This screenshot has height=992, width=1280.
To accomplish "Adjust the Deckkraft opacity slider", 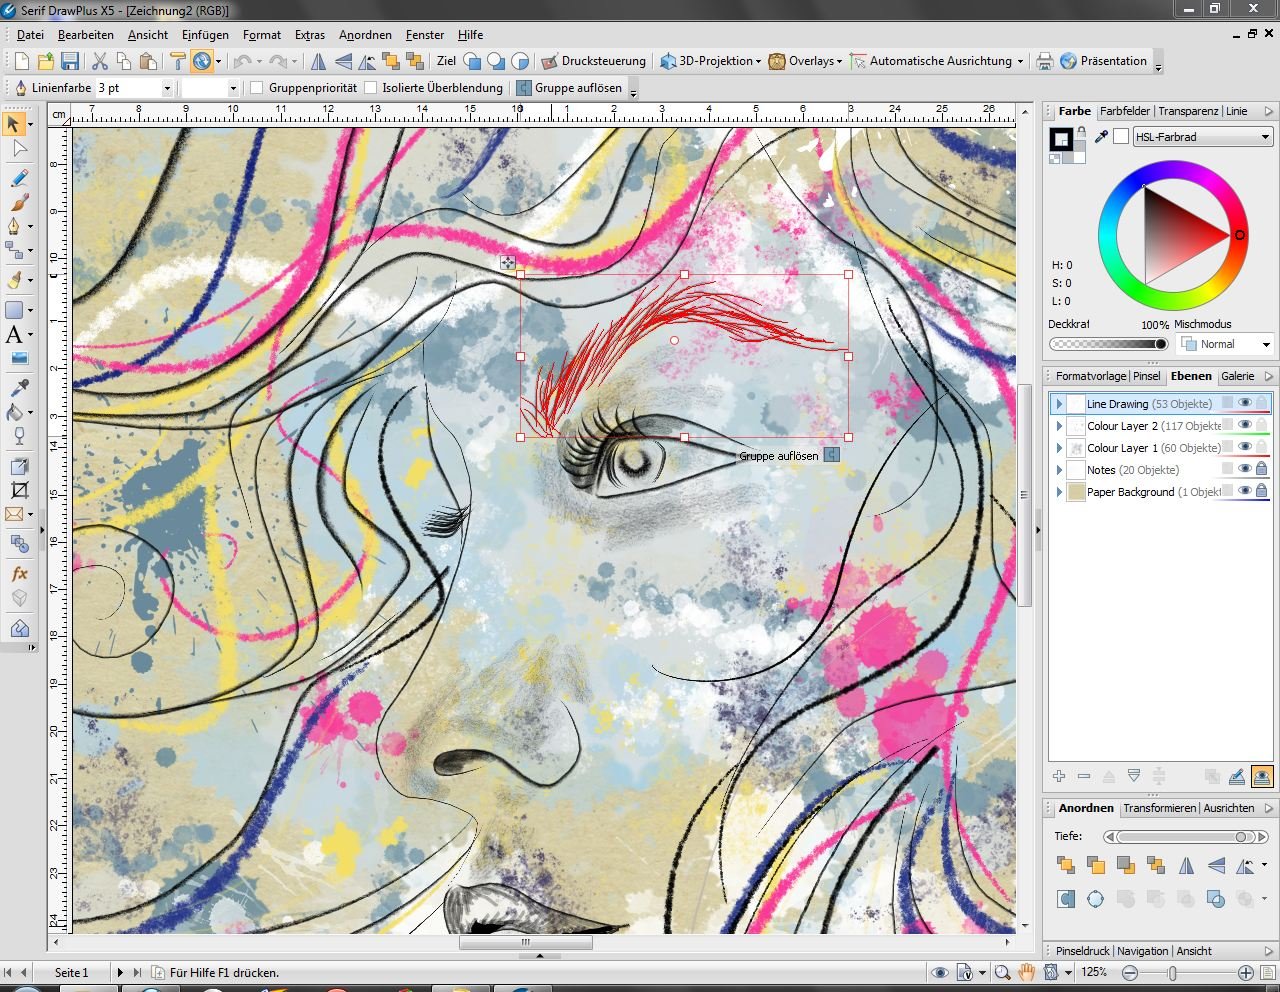I will (1108, 344).
